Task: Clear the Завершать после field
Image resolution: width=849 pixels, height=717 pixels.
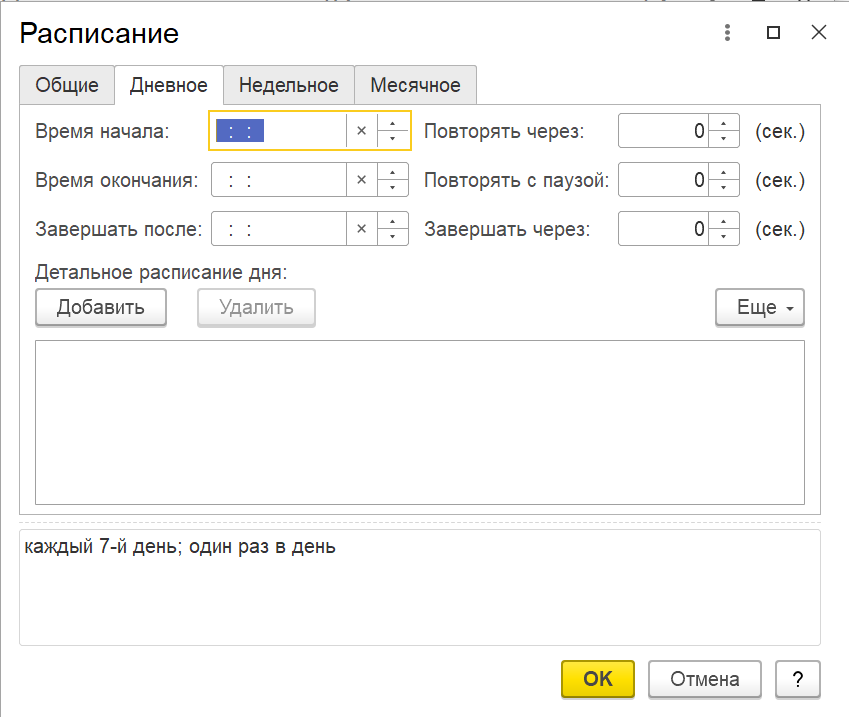Action: [362, 229]
